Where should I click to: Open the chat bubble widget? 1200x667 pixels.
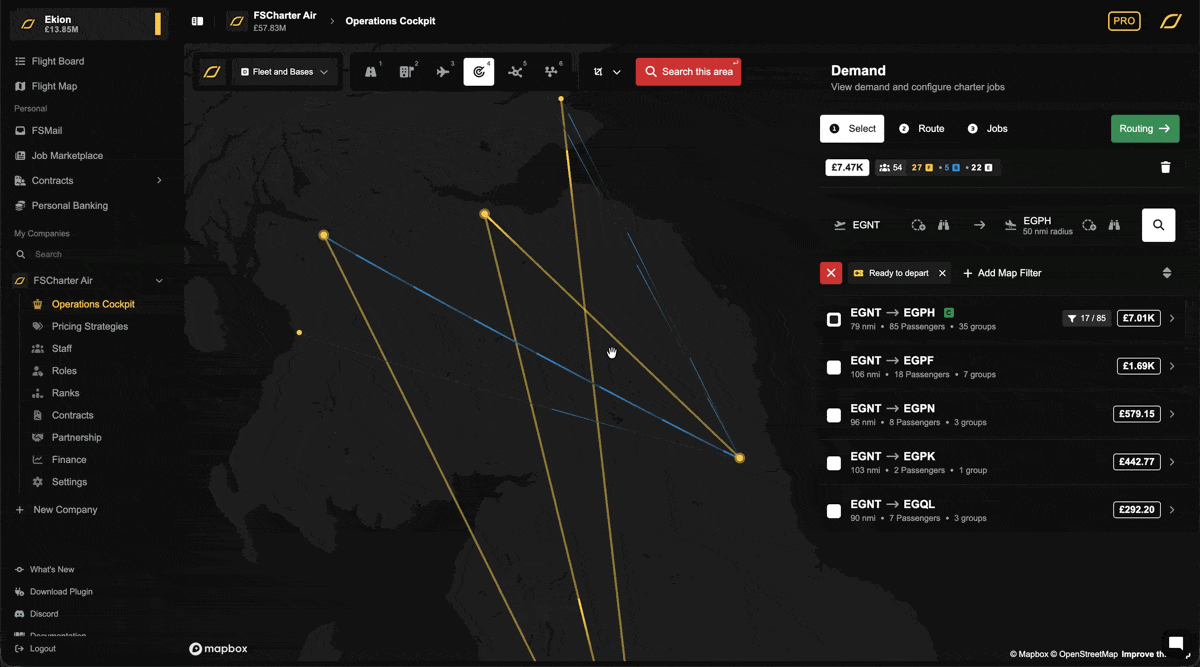click(1176, 642)
